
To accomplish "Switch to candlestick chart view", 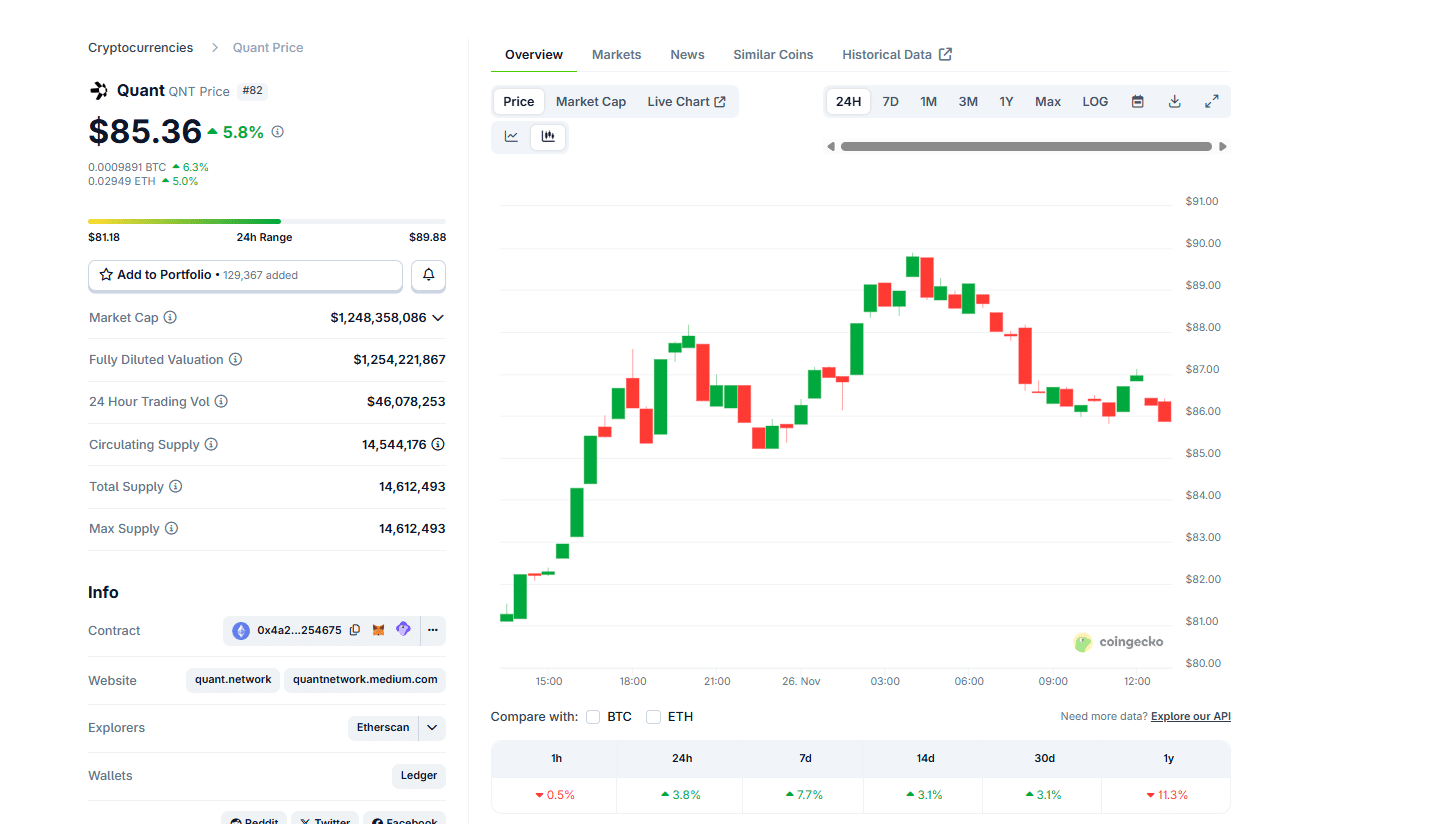I will (x=548, y=136).
